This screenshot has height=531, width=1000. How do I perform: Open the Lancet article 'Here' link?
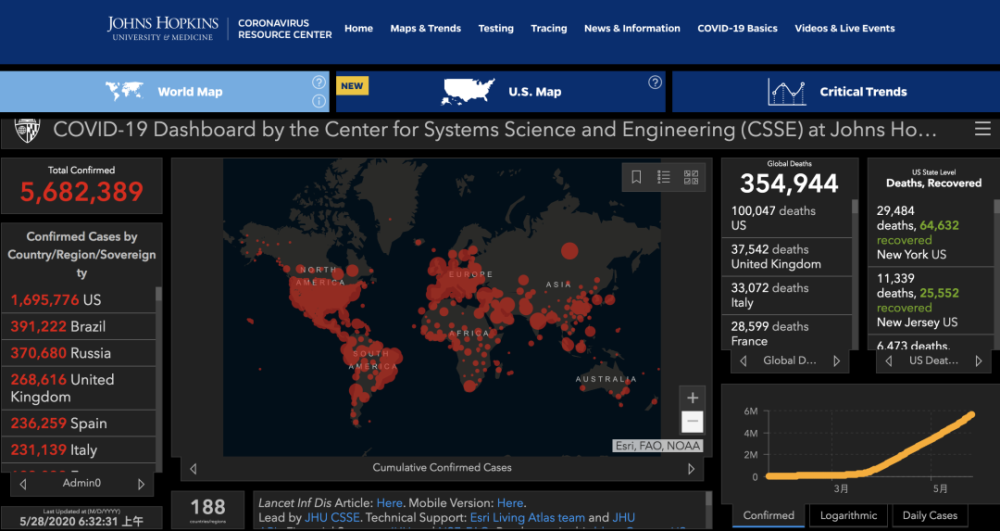point(389,503)
